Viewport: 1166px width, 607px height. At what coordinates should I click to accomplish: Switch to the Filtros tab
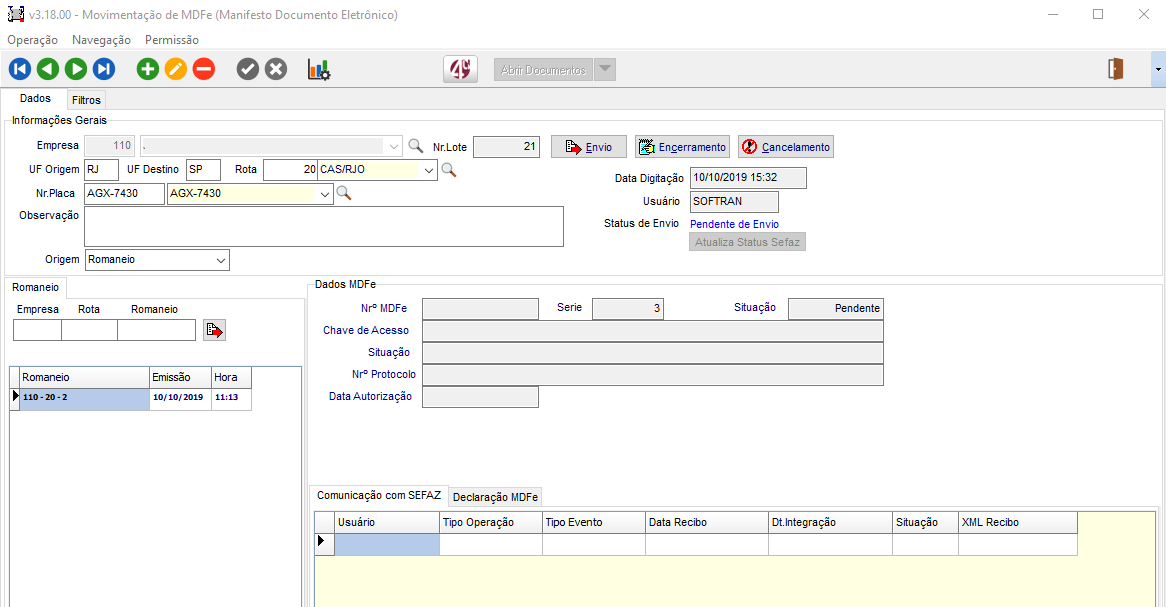coord(86,100)
